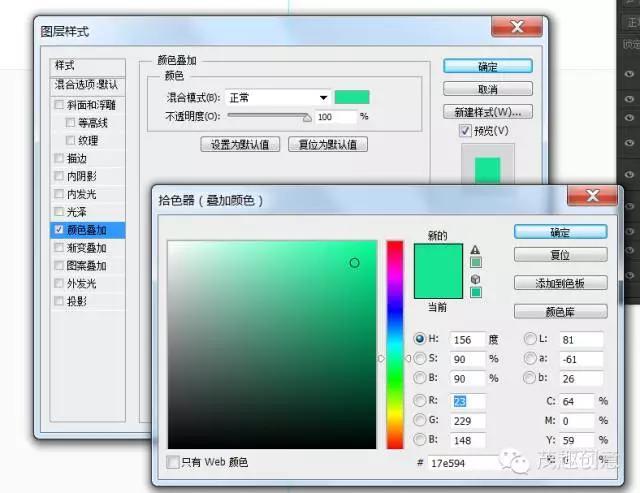Click the opacity field showing 100
This screenshot has height=493, width=640.
click(x=336, y=117)
